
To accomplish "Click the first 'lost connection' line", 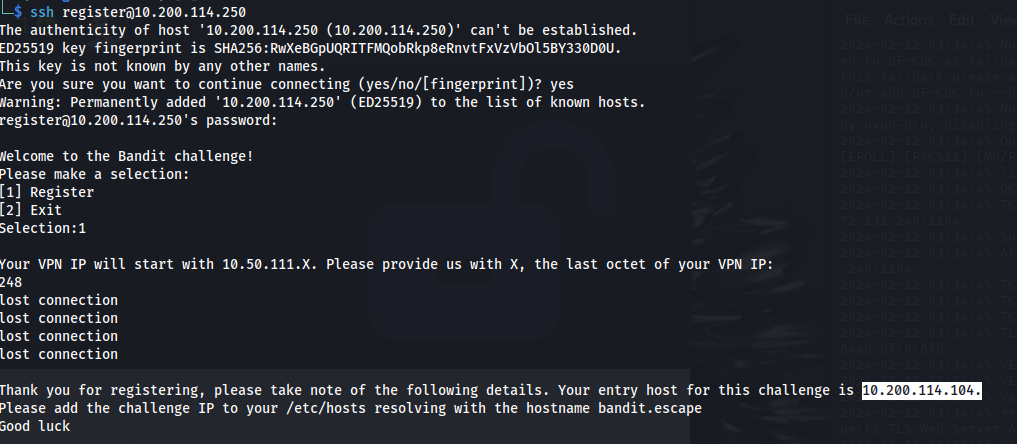I will coord(59,301).
